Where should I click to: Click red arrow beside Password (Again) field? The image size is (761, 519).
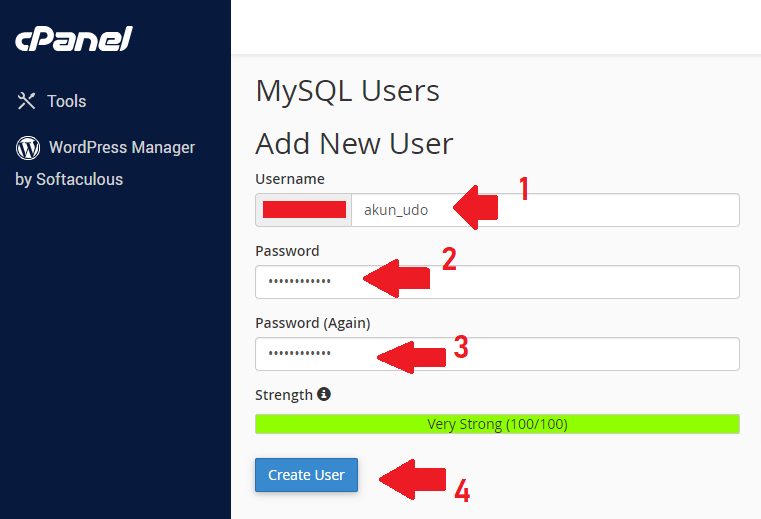tap(412, 357)
